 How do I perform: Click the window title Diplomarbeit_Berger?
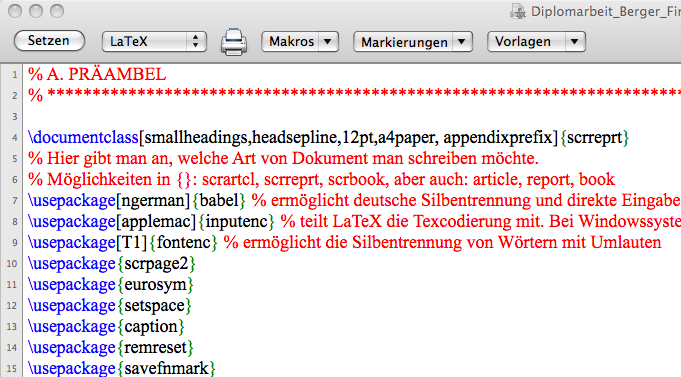coord(605,11)
